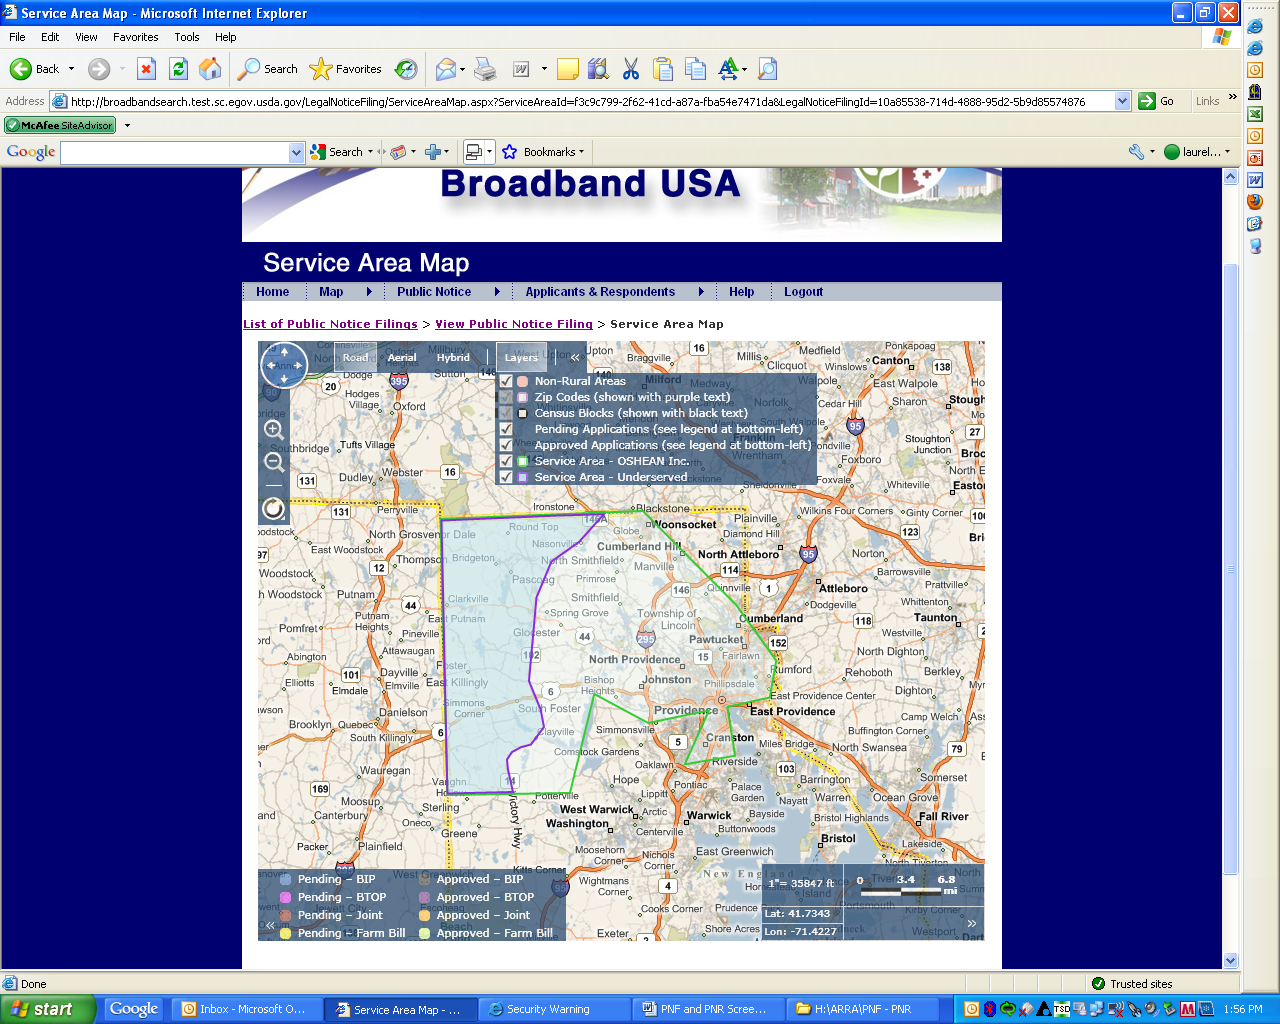Click the Copy icon in toolbar
Image resolution: width=1280 pixels, height=1024 pixels.
pos(696,69)
